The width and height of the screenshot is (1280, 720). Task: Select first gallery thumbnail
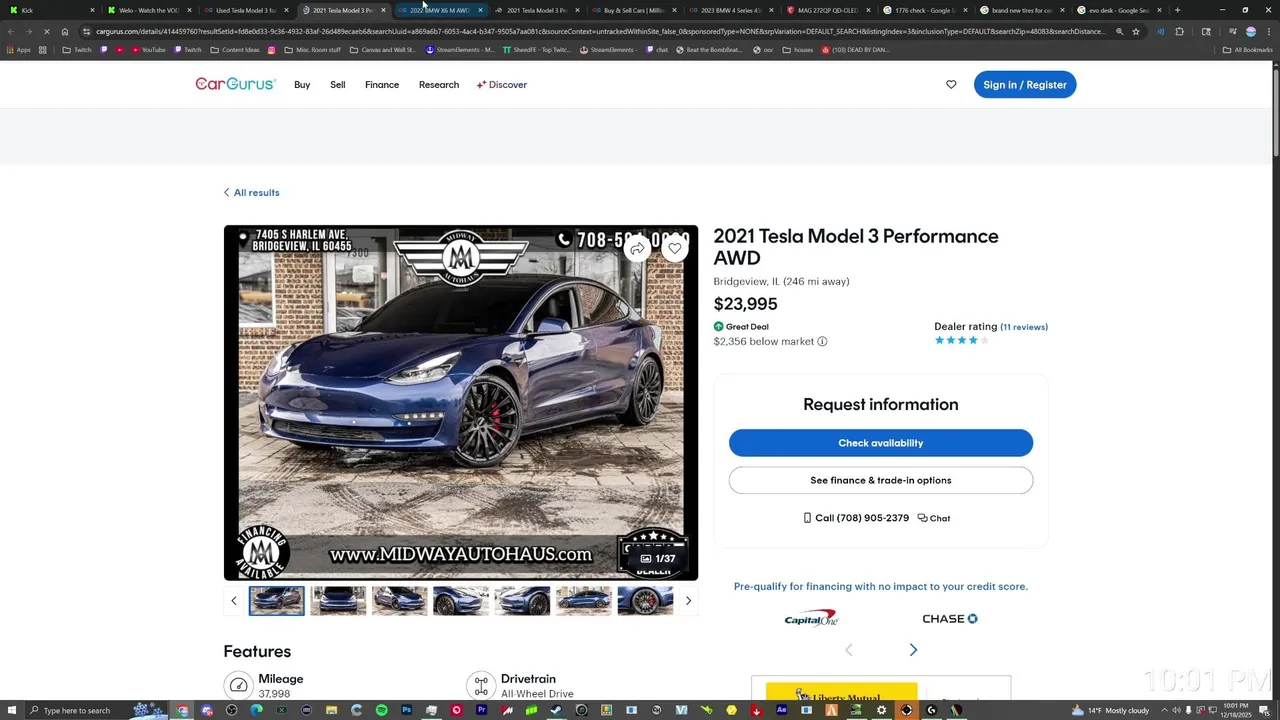click(277, 600)
